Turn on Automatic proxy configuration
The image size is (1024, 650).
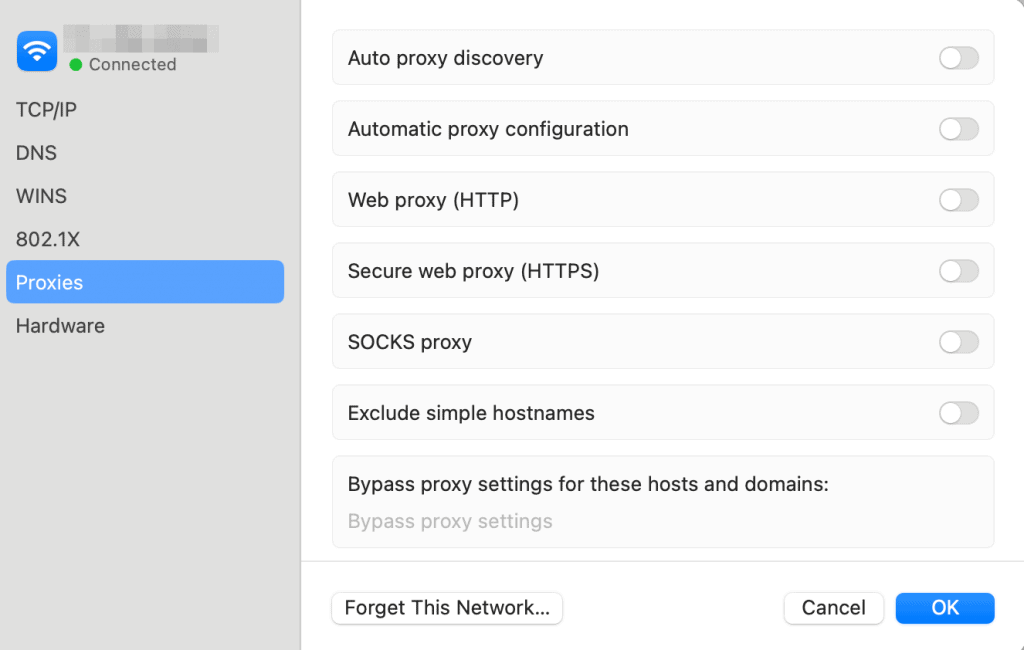tap(958, 129)
